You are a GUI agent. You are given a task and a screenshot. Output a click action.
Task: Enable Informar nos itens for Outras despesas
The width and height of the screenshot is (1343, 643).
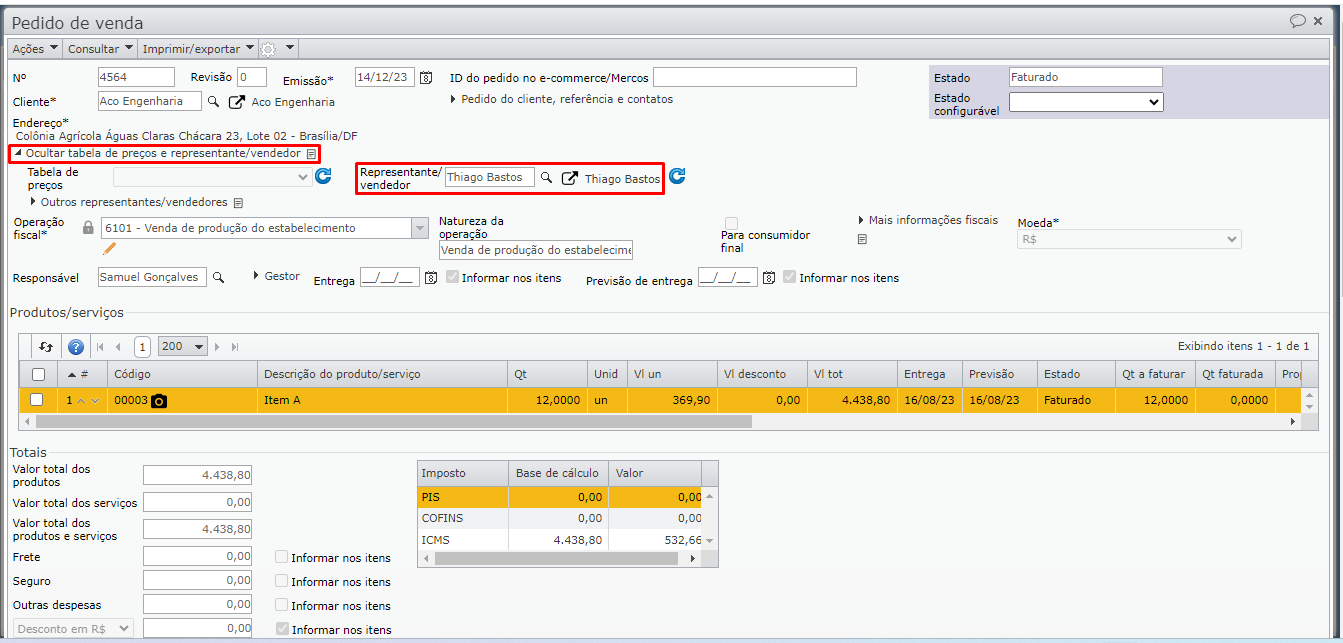[x=281, y=605]
